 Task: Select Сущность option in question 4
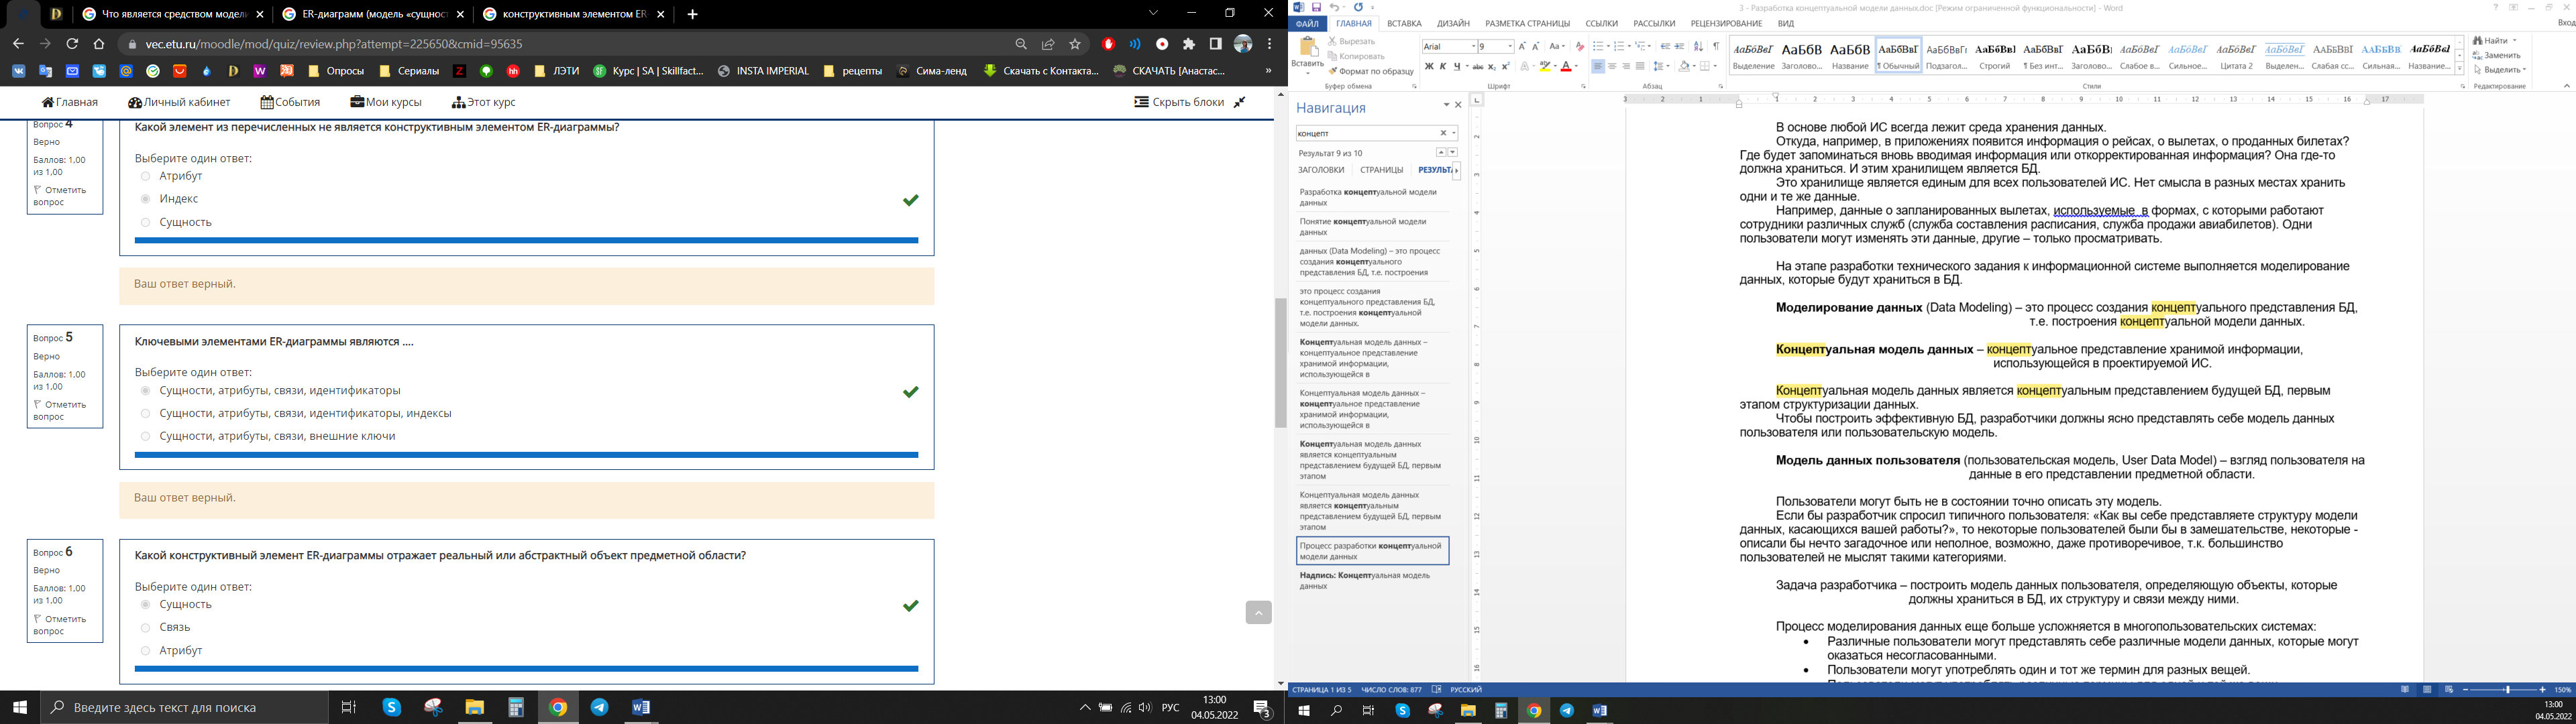[x=145, y=222]
